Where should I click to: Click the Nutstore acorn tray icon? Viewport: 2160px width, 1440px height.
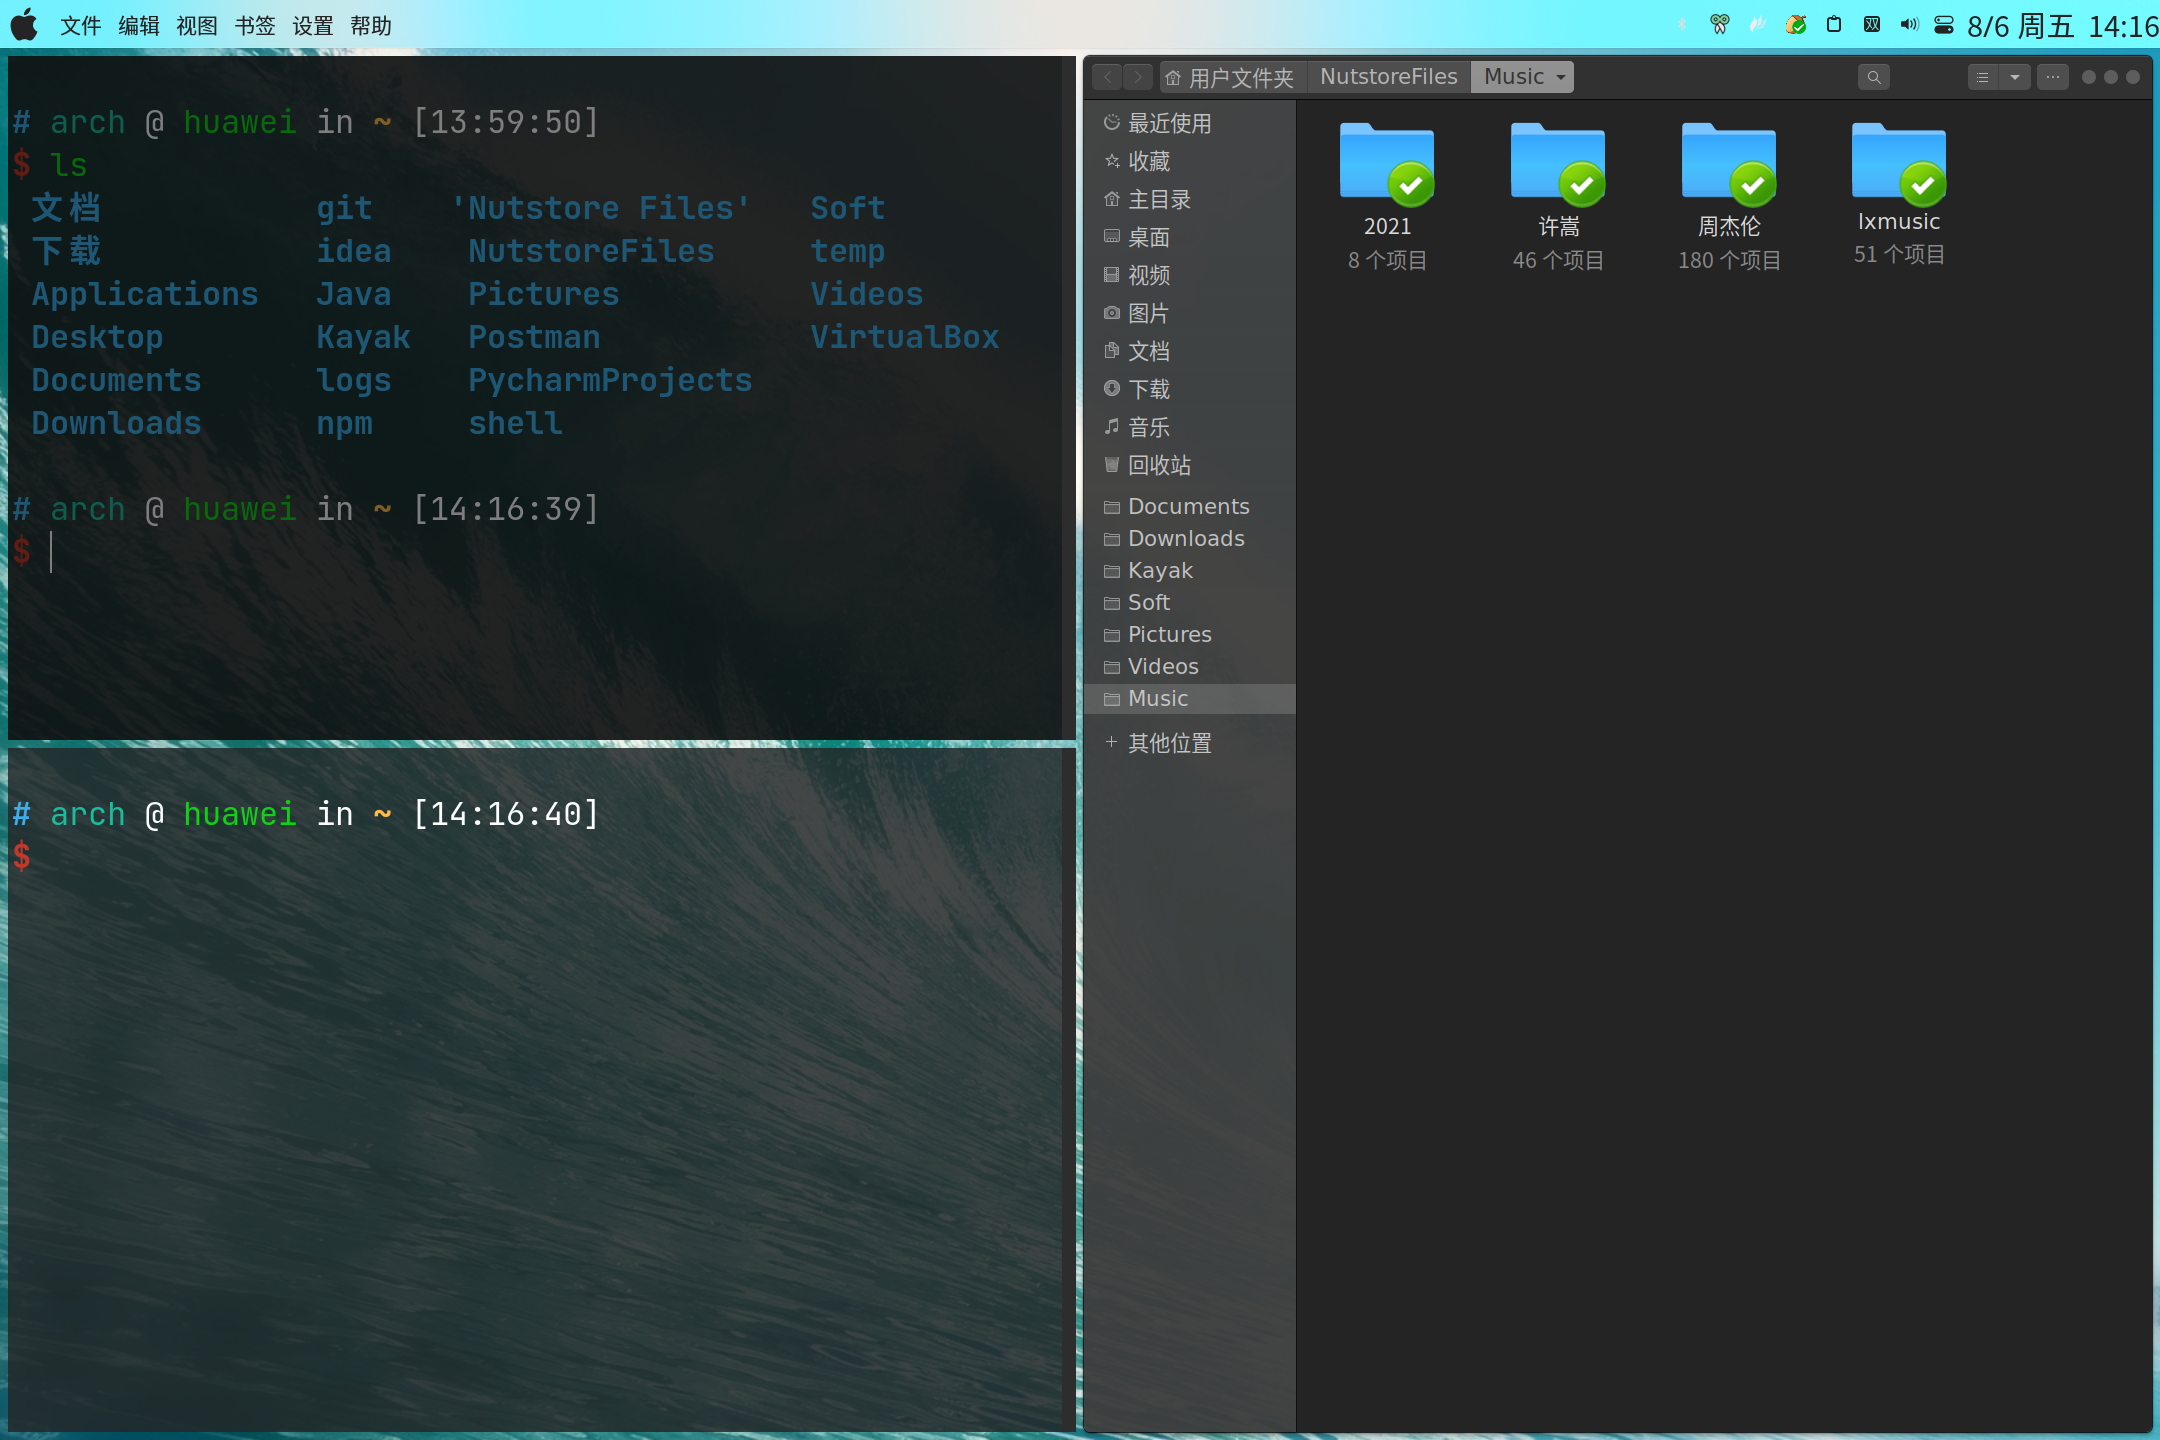pos(1795,25)
